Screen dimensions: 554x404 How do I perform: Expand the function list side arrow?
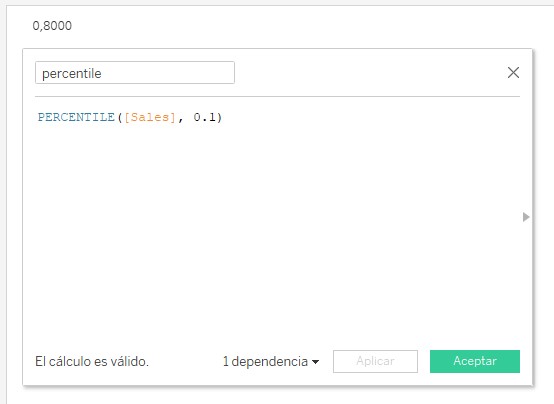[526, 217]
